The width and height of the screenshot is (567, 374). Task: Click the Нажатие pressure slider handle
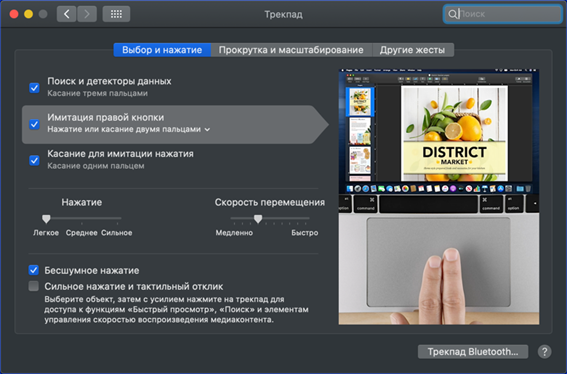click(46, 219)
